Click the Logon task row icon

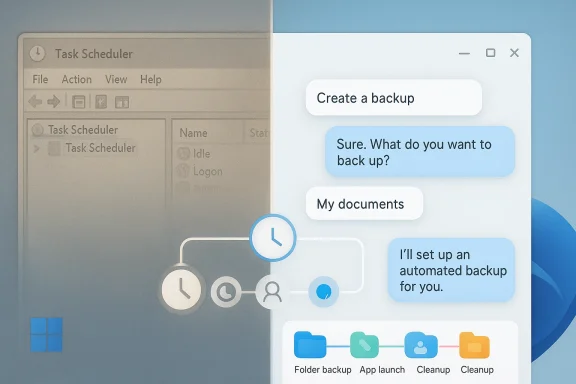click(x=183, y=171)
